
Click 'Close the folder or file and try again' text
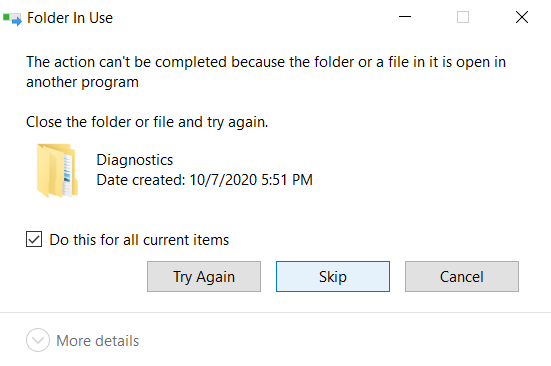pyautogui.click(x=147, y=122)
